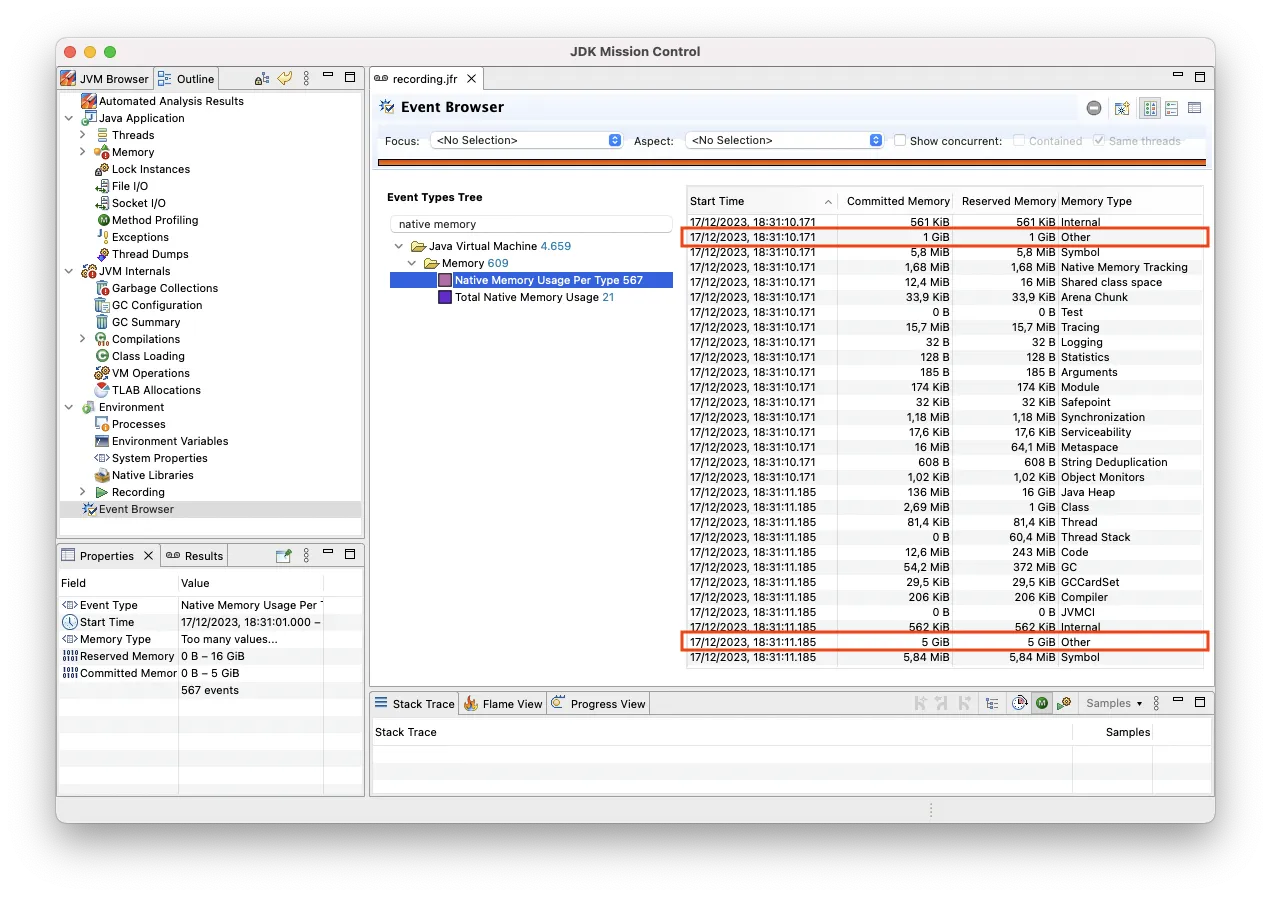The image size is (1271, 897).
Task: Click the round clock icon in Stack Trace toolbar
Action: pos(1019,703)
